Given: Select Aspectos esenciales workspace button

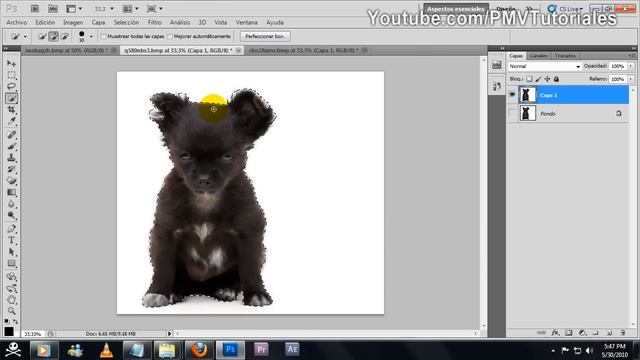Looking at the screenshot, I should (x=456, y=9).
